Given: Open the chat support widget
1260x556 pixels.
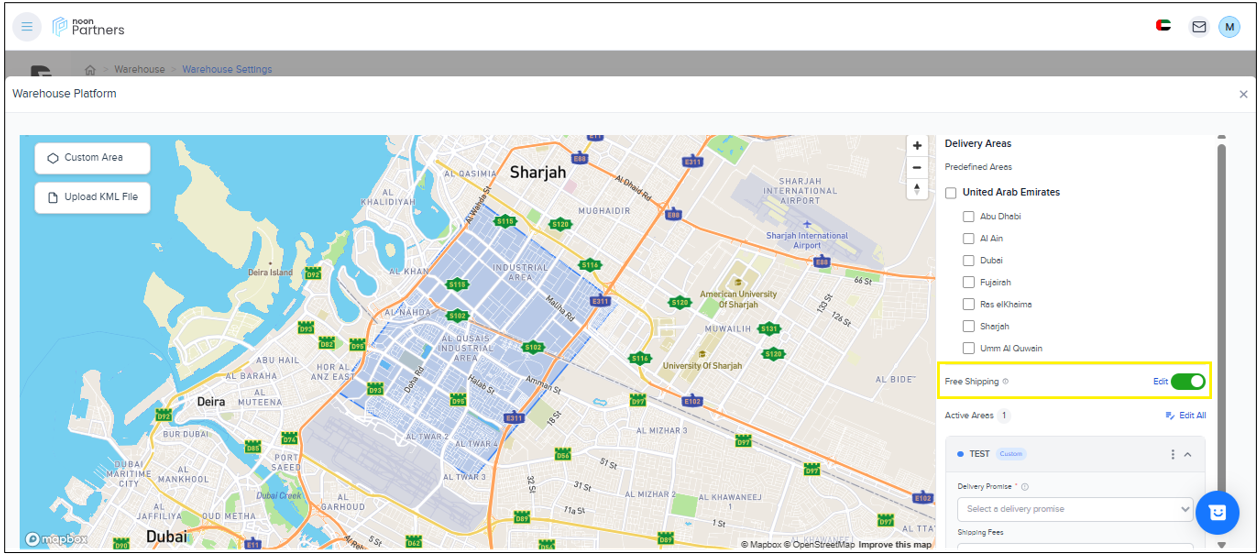Looking at the screenshot, I should 1217,512.
